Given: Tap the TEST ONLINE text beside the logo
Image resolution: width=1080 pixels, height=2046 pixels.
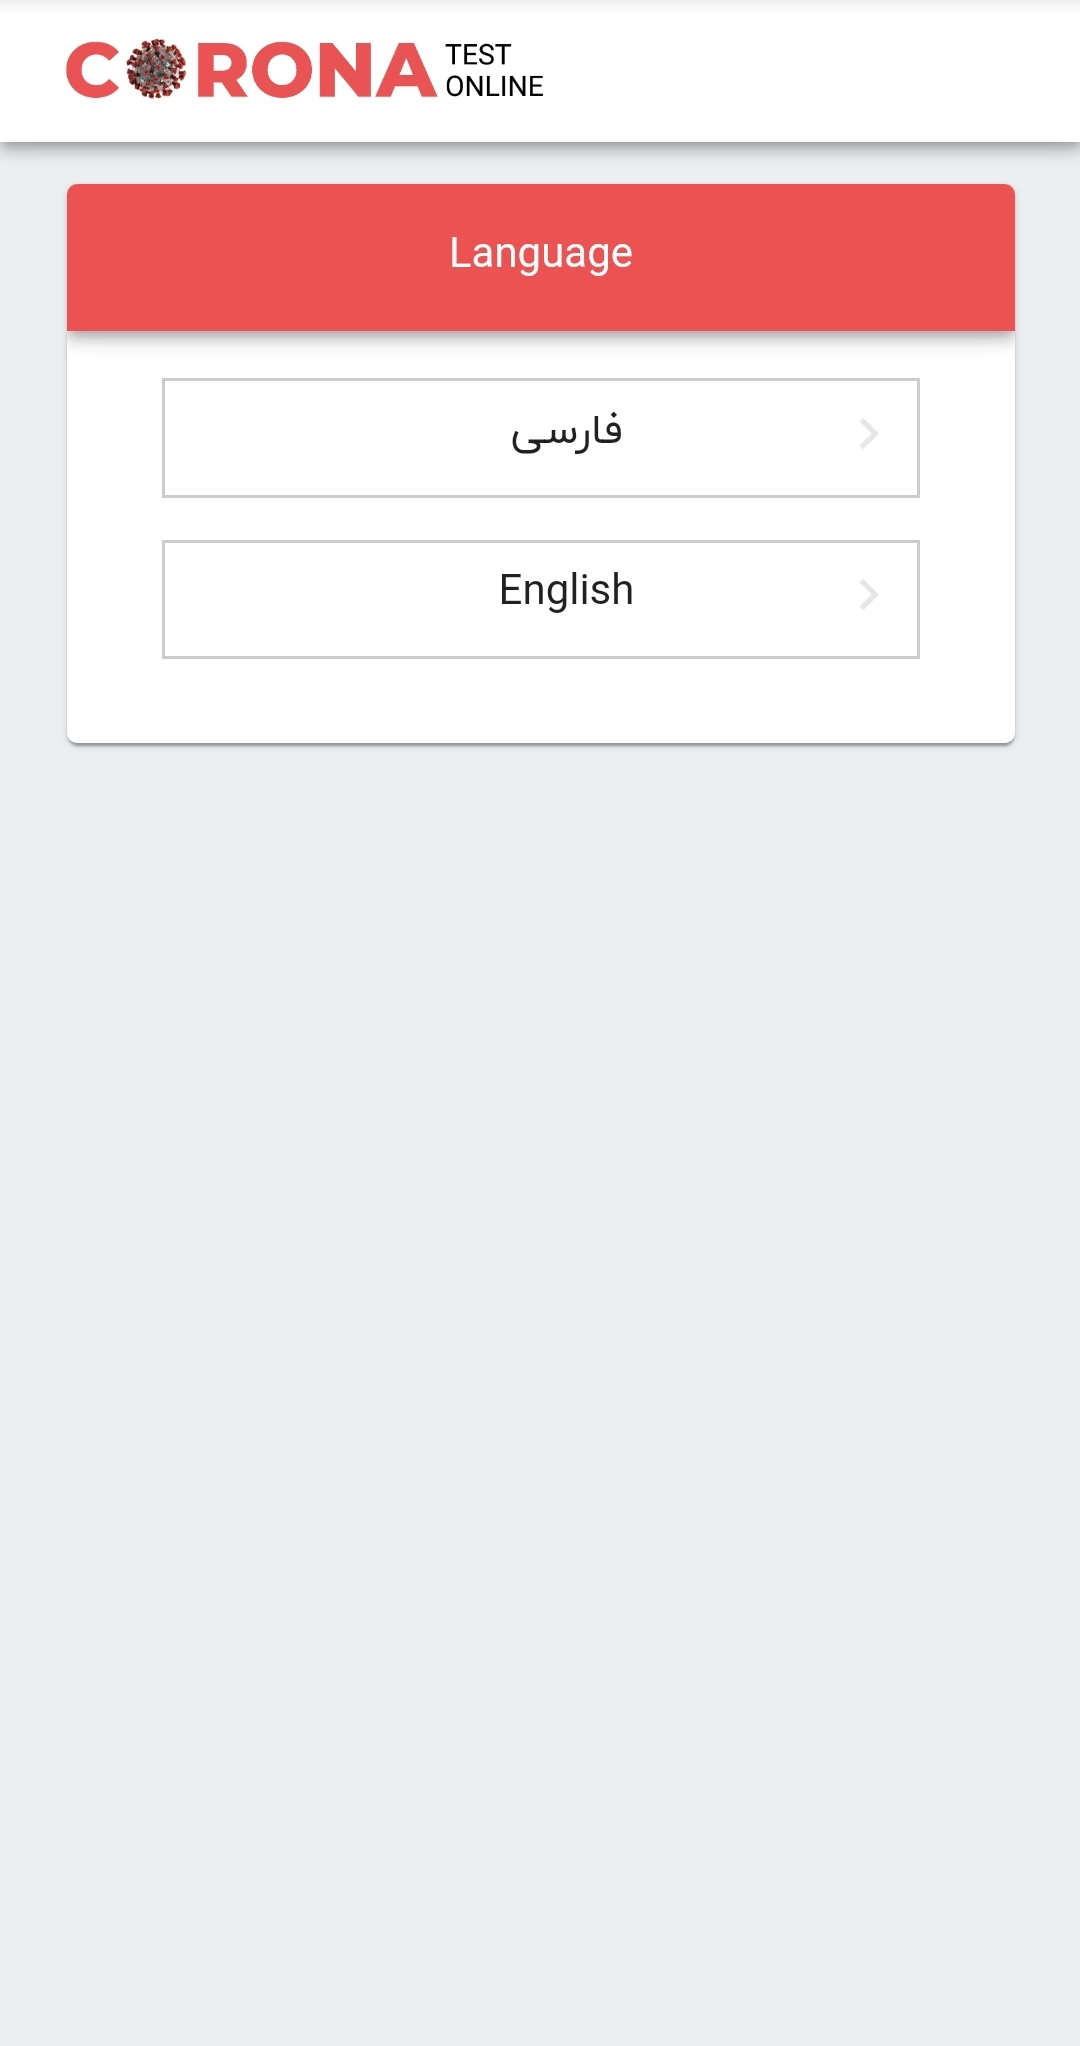Looking at the screenshot, I should (x=494, y=70).
